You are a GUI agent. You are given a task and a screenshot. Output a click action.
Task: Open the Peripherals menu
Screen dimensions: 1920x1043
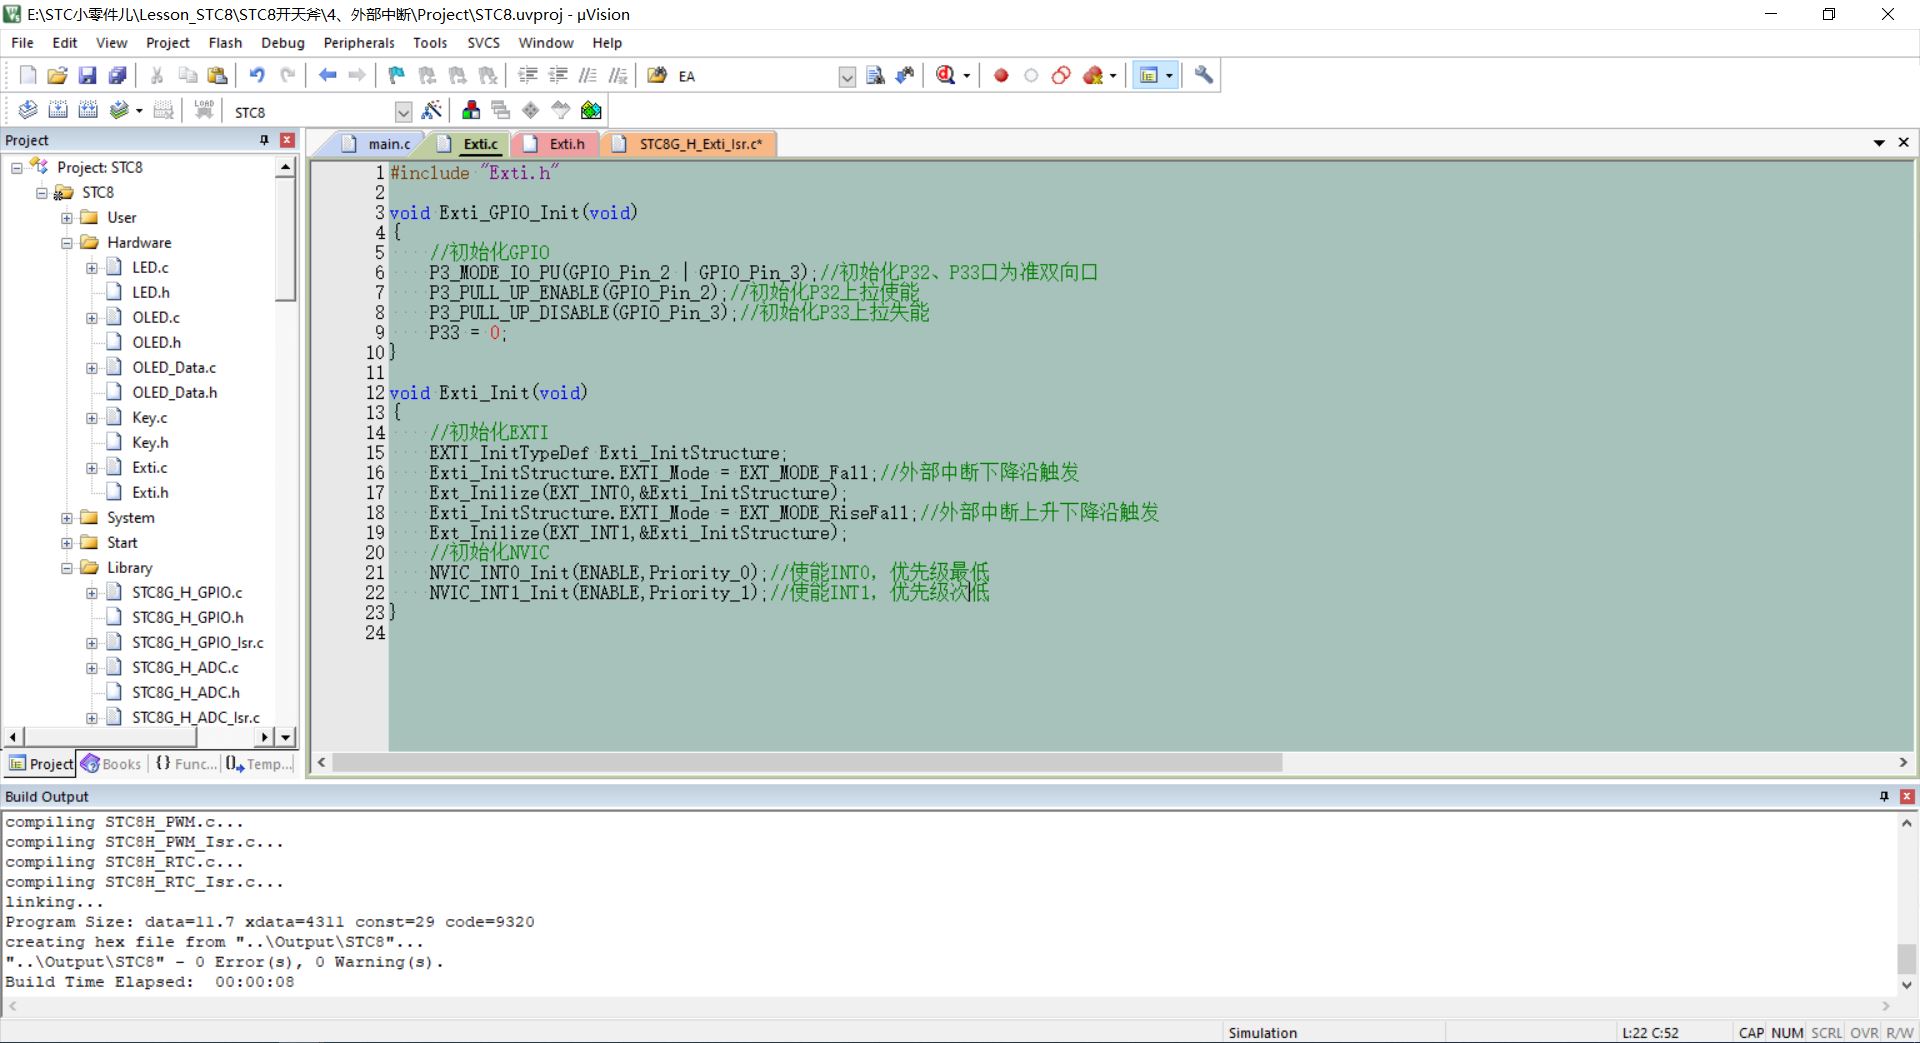tap(358, 43)
